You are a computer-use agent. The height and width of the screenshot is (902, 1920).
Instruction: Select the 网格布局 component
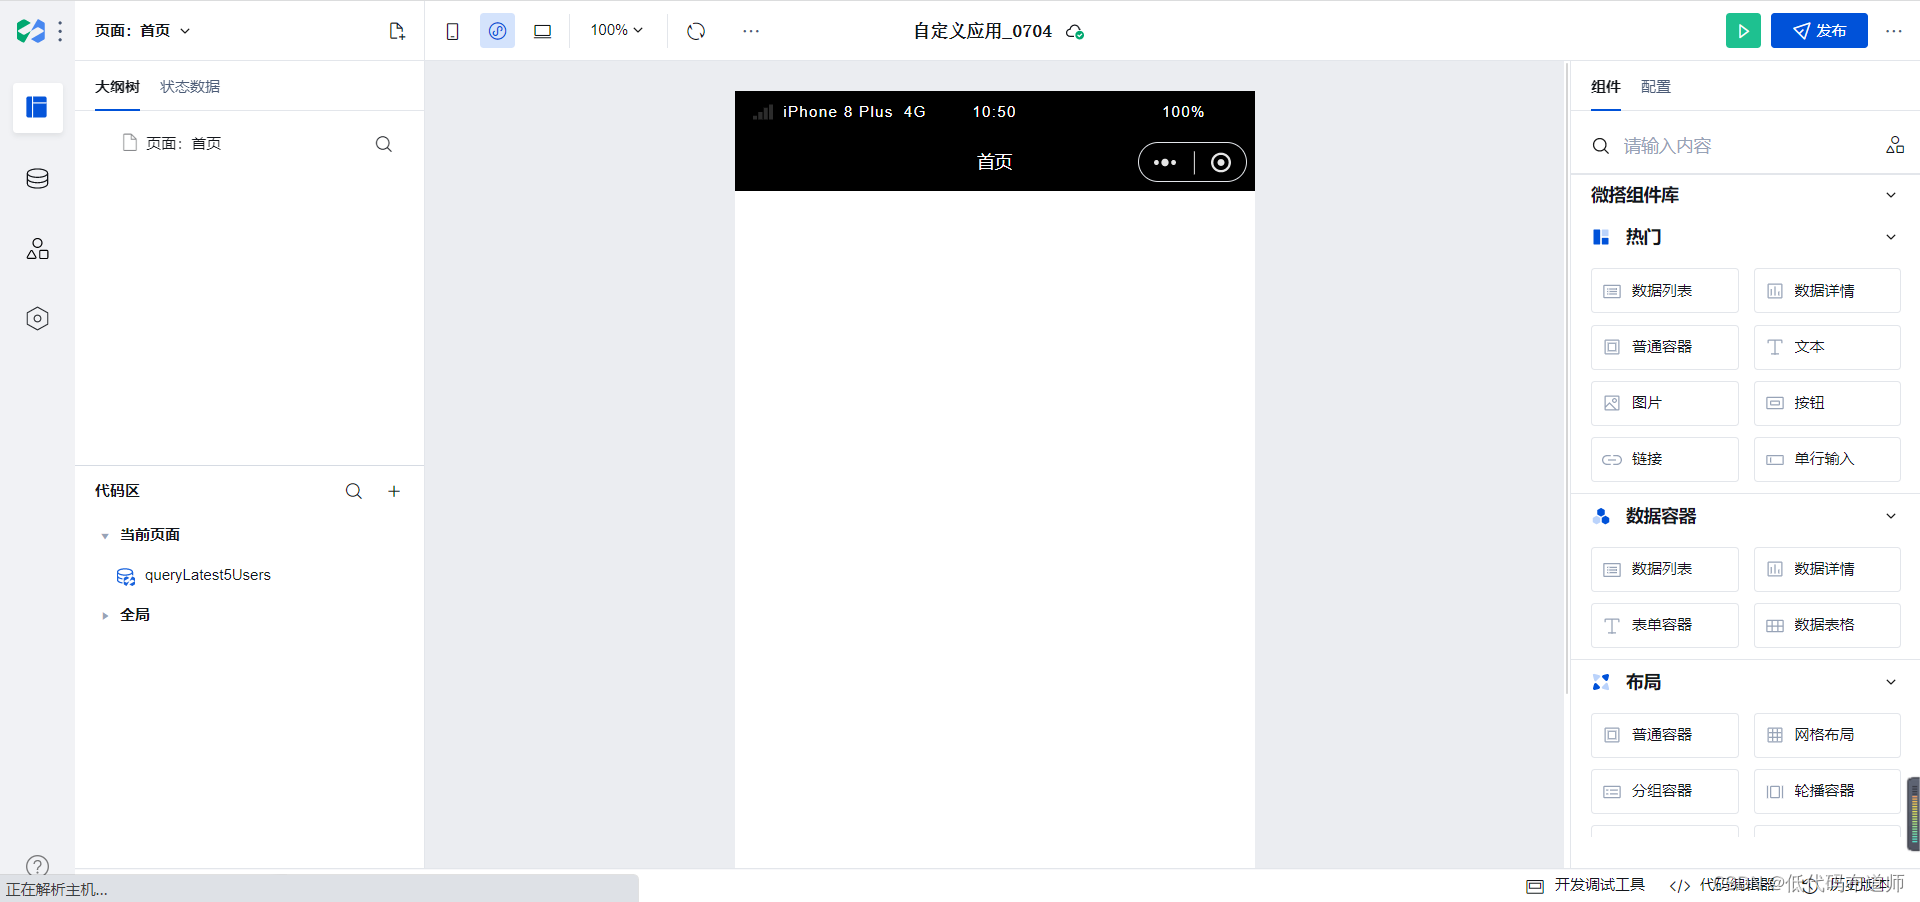tap(1827, 735)
